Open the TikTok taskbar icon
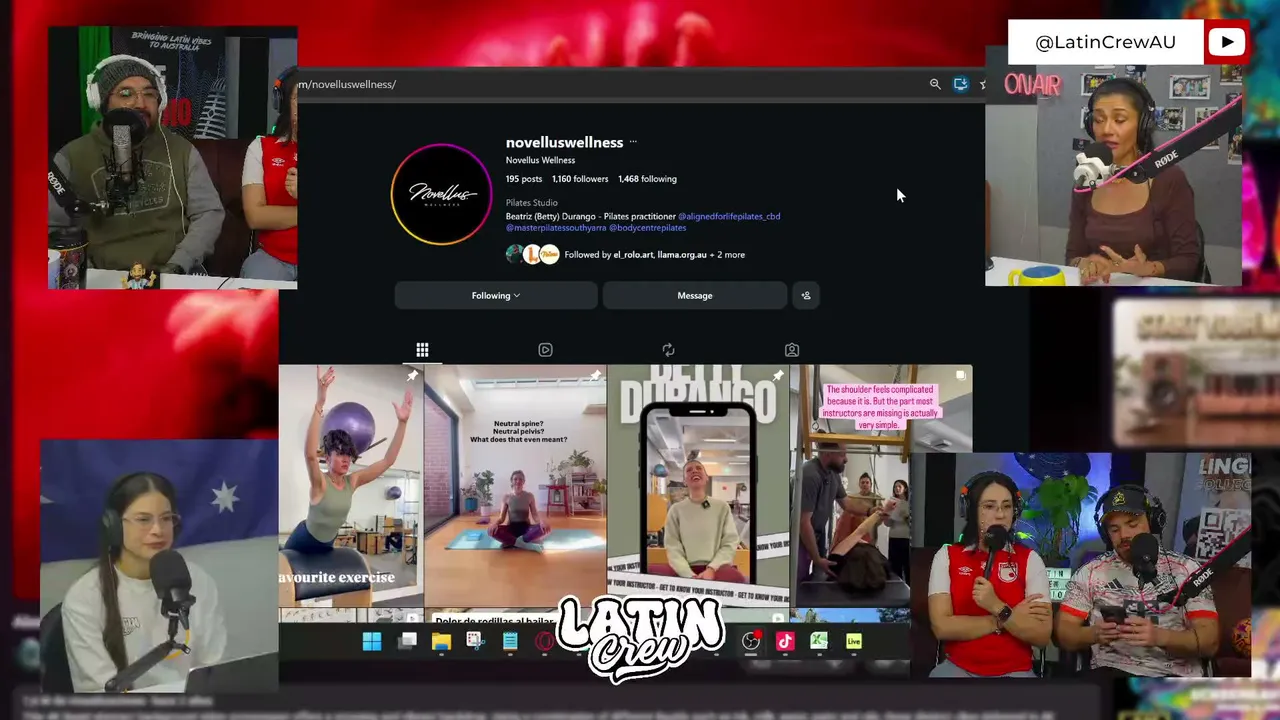 (x=785, y=642)
